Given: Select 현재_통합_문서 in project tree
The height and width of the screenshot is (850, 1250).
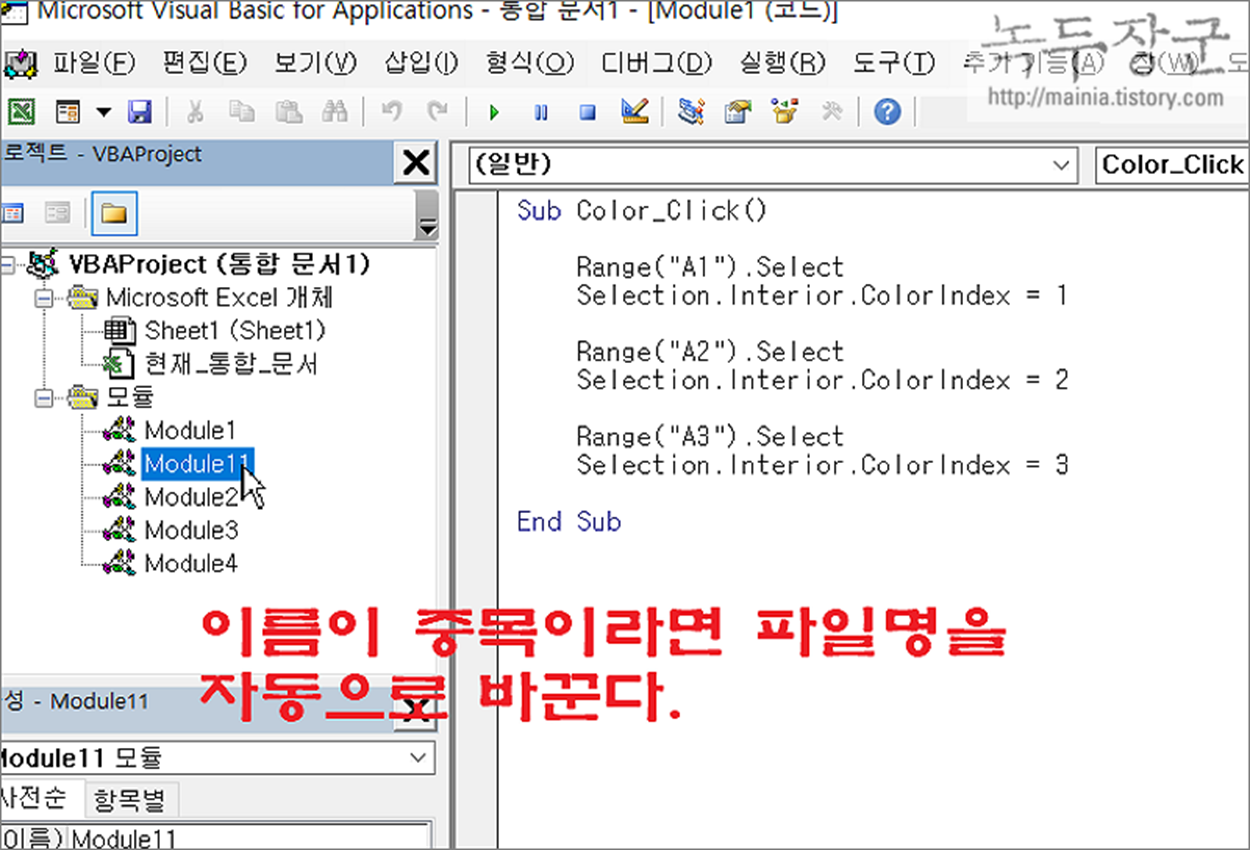Looking at the screenshot, I should point(231,364).
